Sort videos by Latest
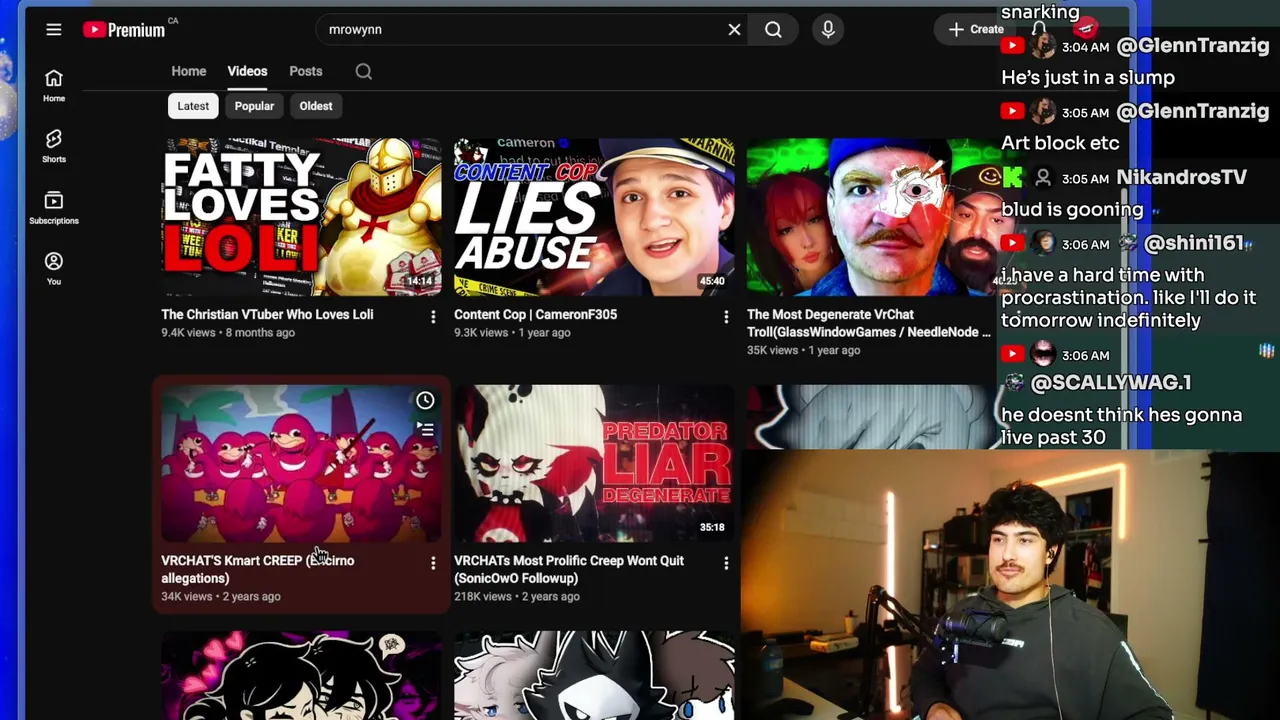This screenshot has width=1280, height=720. pos(193,106)
